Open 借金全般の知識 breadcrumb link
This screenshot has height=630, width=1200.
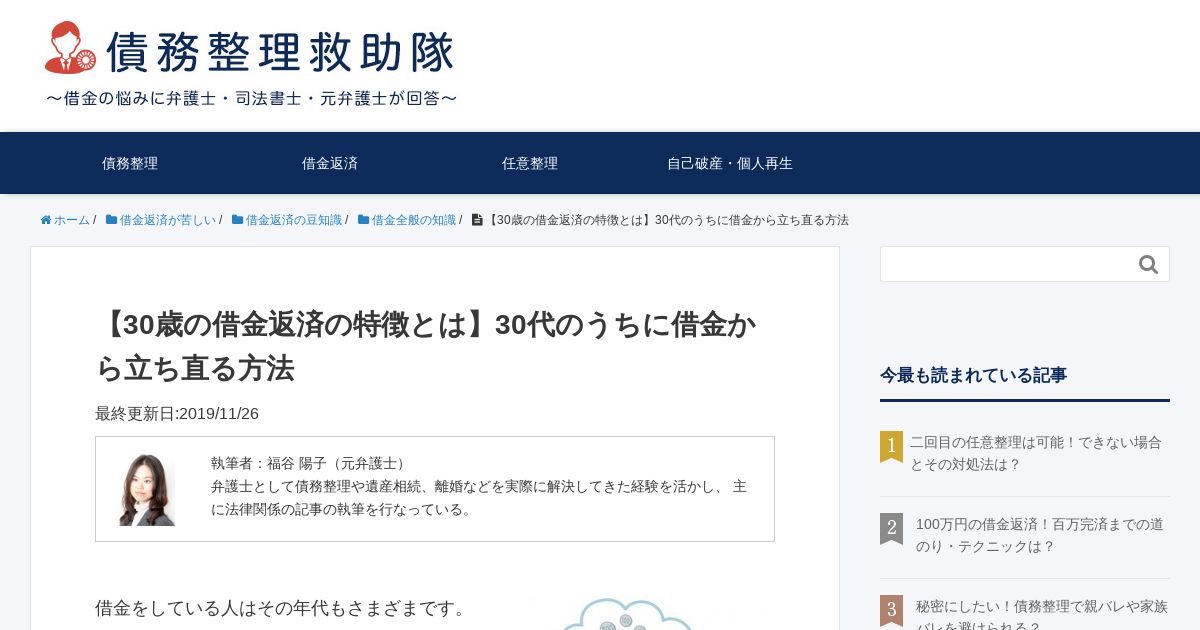pos(414,220)
